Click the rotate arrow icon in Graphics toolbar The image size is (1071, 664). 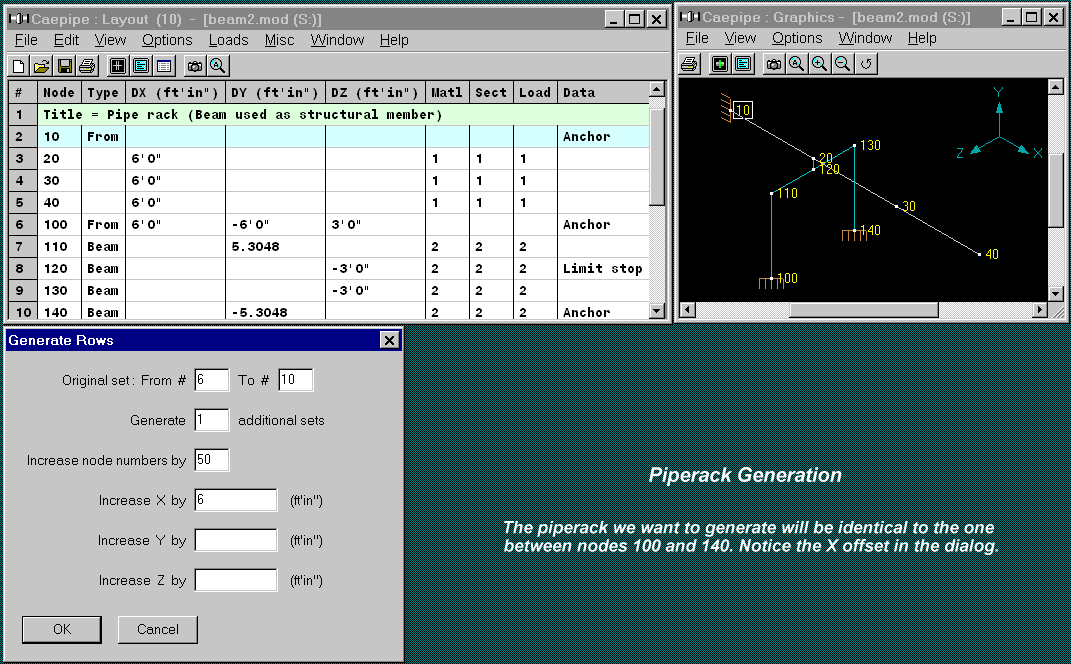(x=866, y=64)
